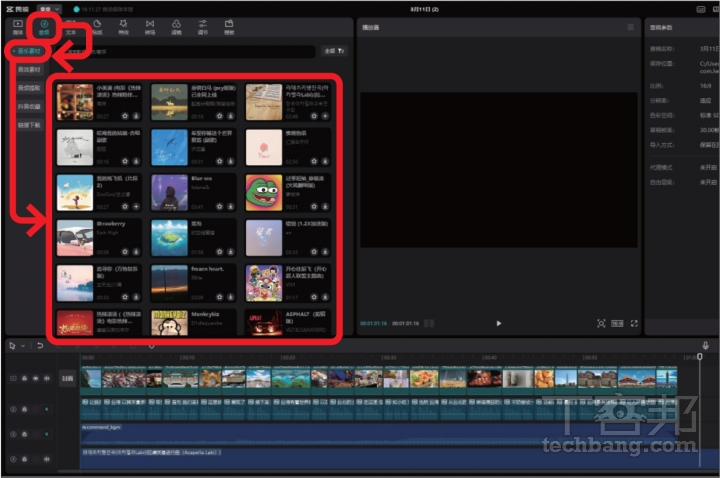Click the timeline playhead marker
720x478 pixels.
tap(699, 356)
